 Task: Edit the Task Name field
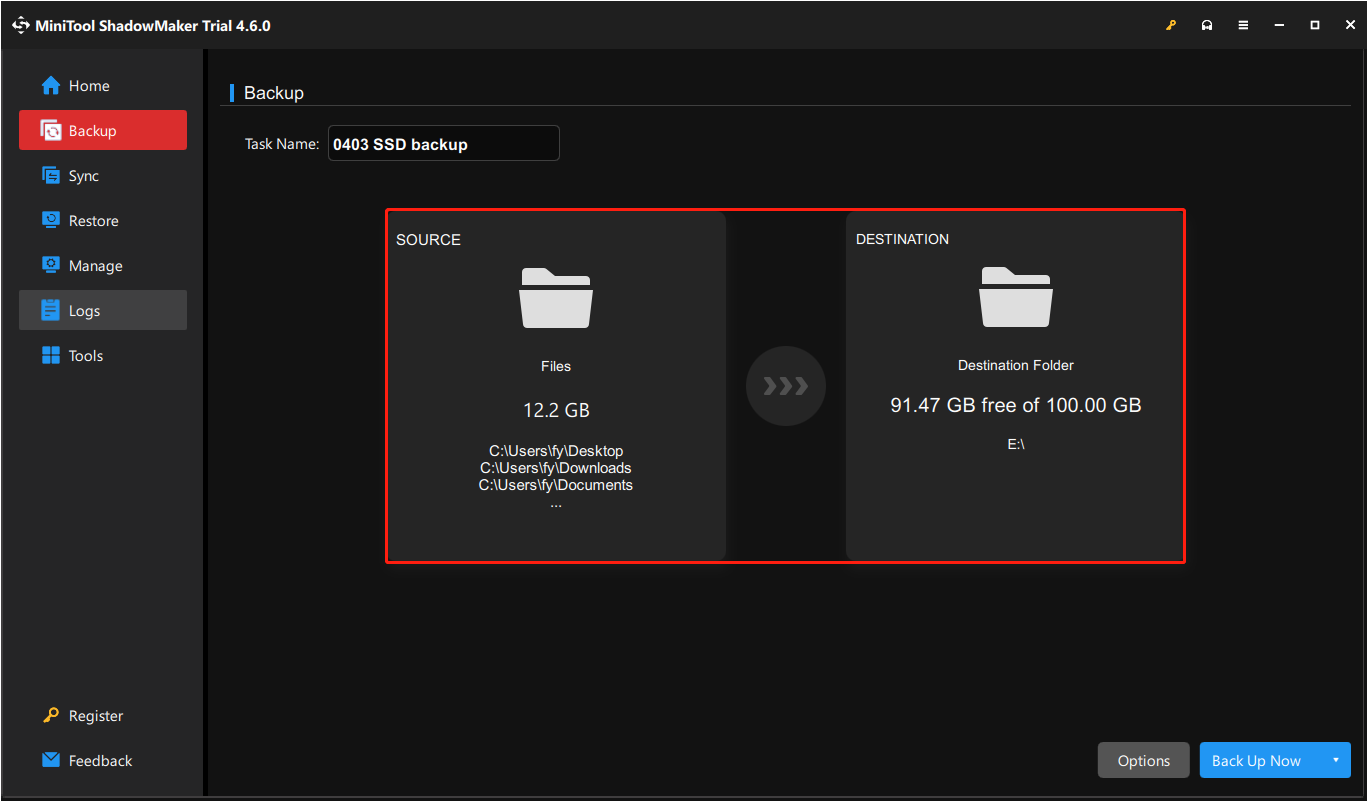[443, 143]
